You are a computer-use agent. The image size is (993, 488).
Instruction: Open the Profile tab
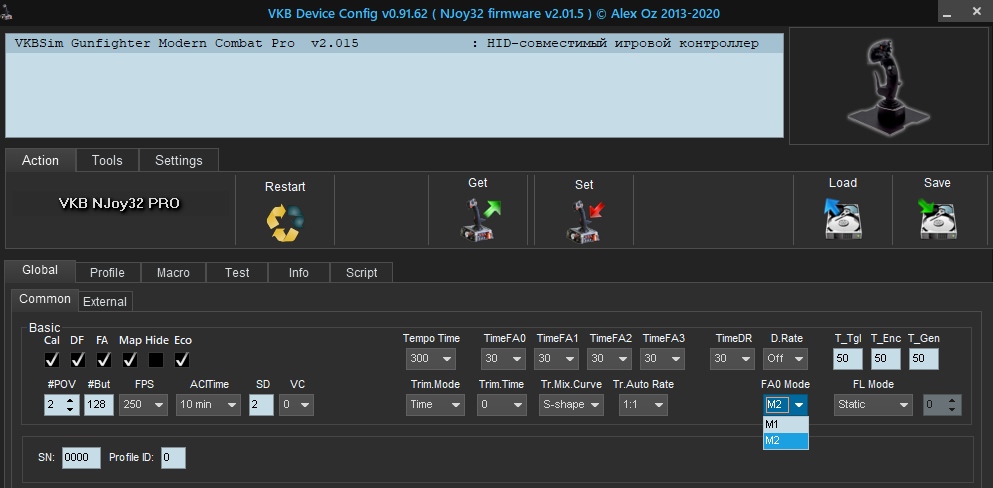pyautogui.click(x=107, y=273)
